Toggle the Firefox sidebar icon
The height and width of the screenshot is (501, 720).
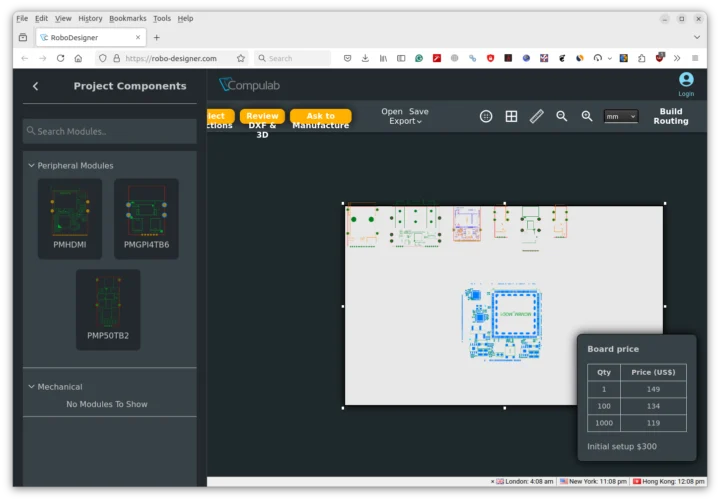click(401, 58)
